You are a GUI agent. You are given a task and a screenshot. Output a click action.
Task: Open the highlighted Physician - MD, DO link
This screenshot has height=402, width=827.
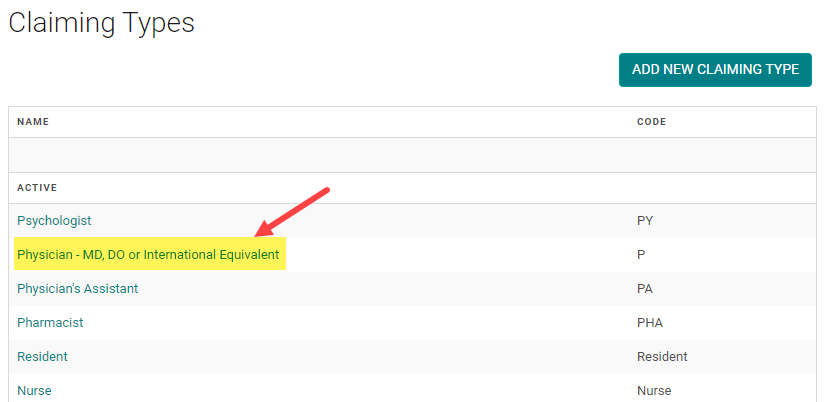[x=148, y=255]
